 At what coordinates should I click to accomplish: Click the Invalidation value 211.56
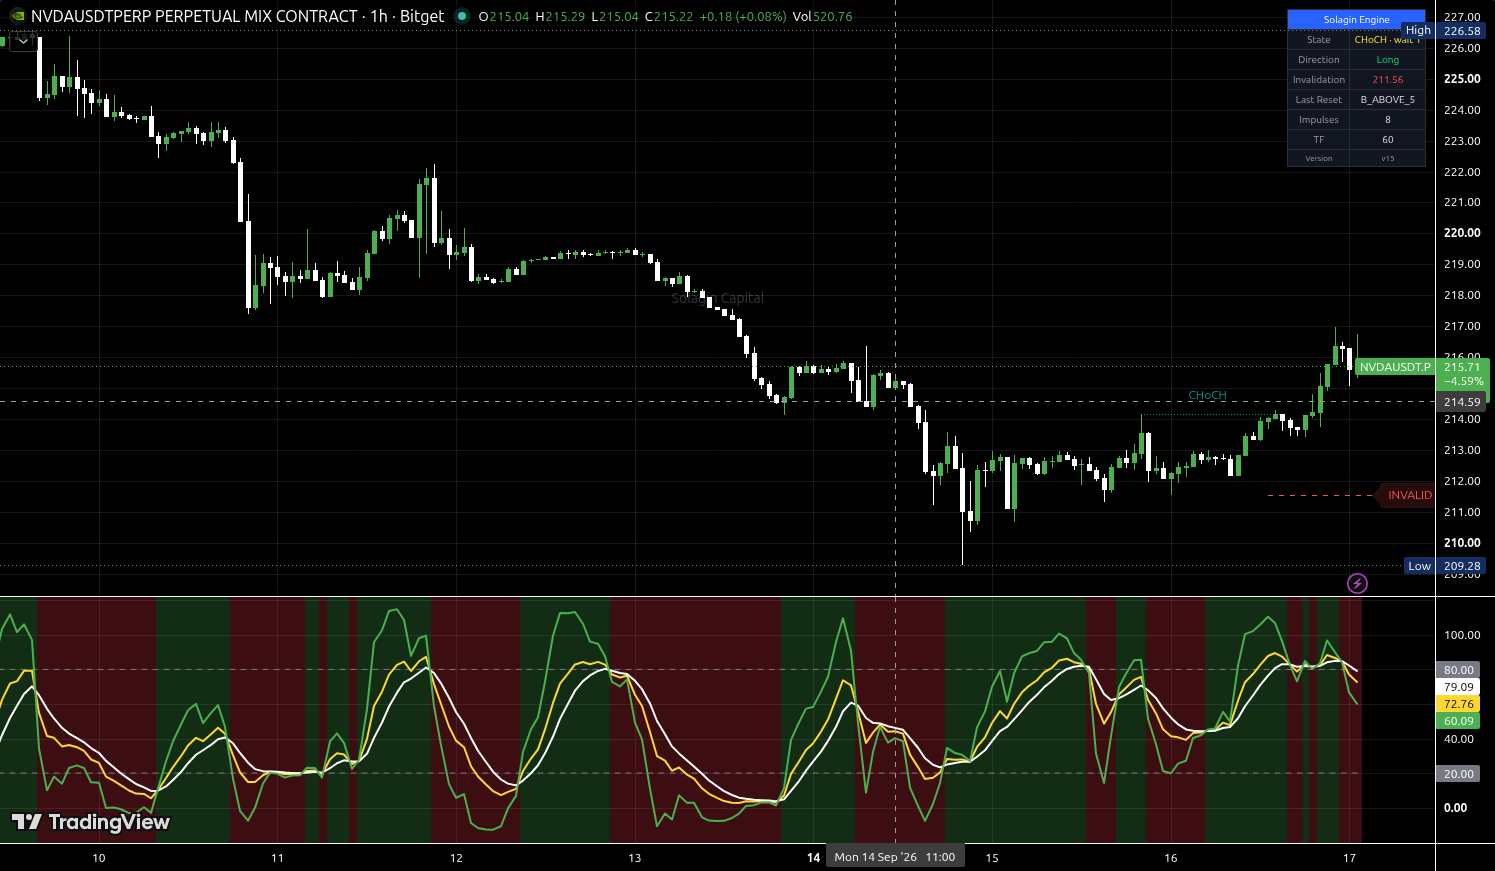1387,80
